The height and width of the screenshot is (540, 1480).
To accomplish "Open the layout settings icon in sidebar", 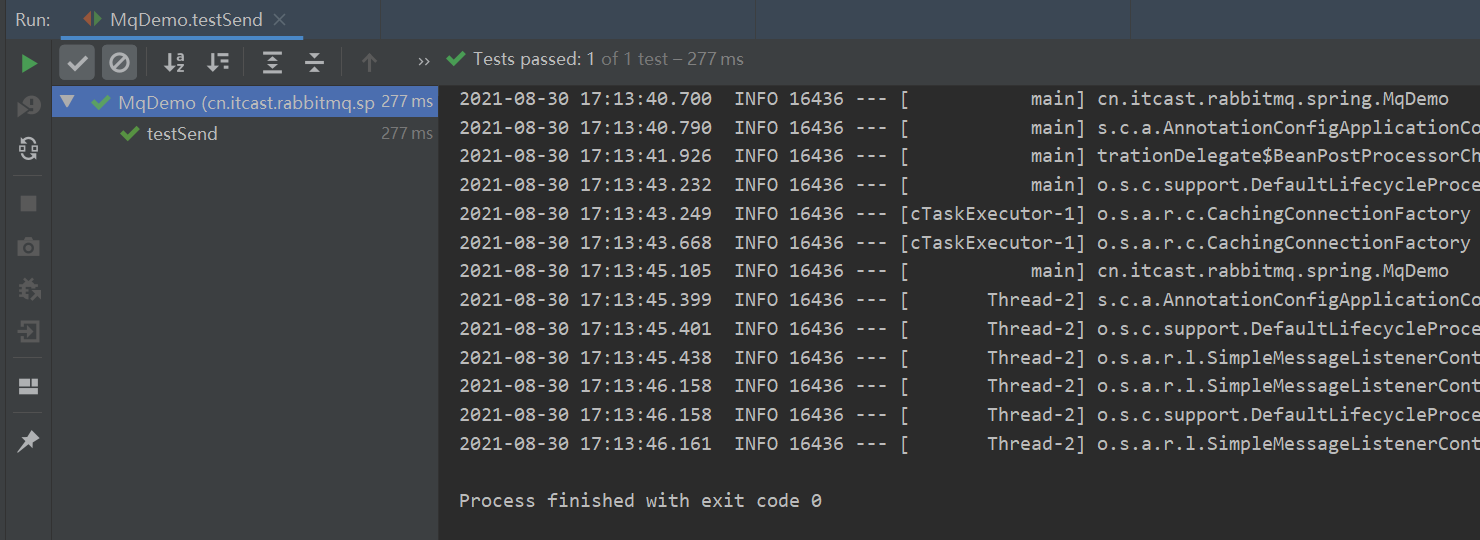I will 29,387.
